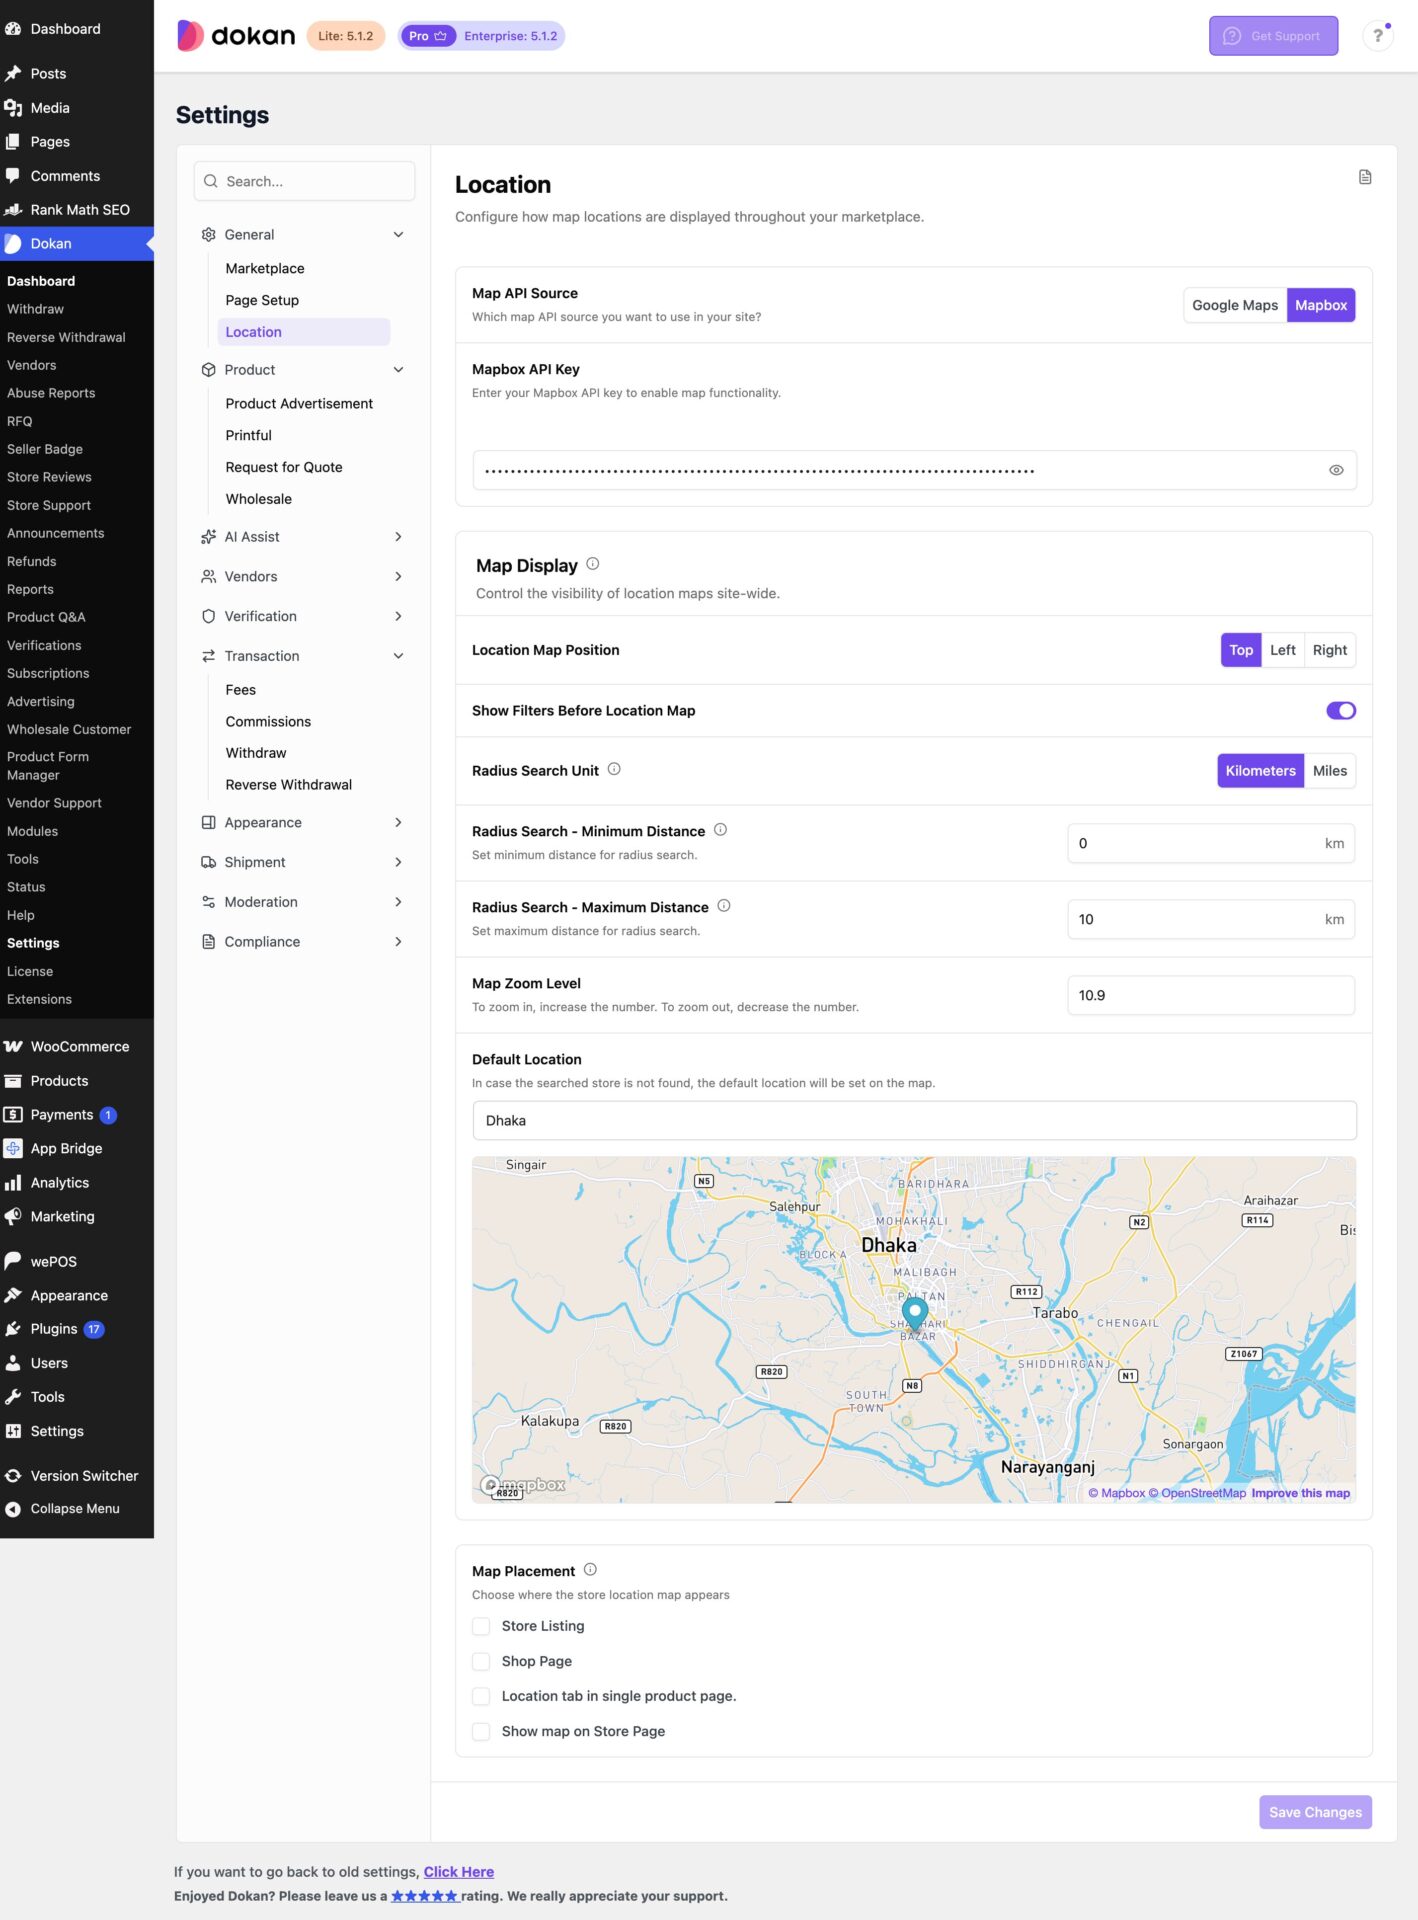The image size is (1418, 1920).
Task: Reveal Mapbox API key with eye icon
Action: click(x=1335, y=470)
